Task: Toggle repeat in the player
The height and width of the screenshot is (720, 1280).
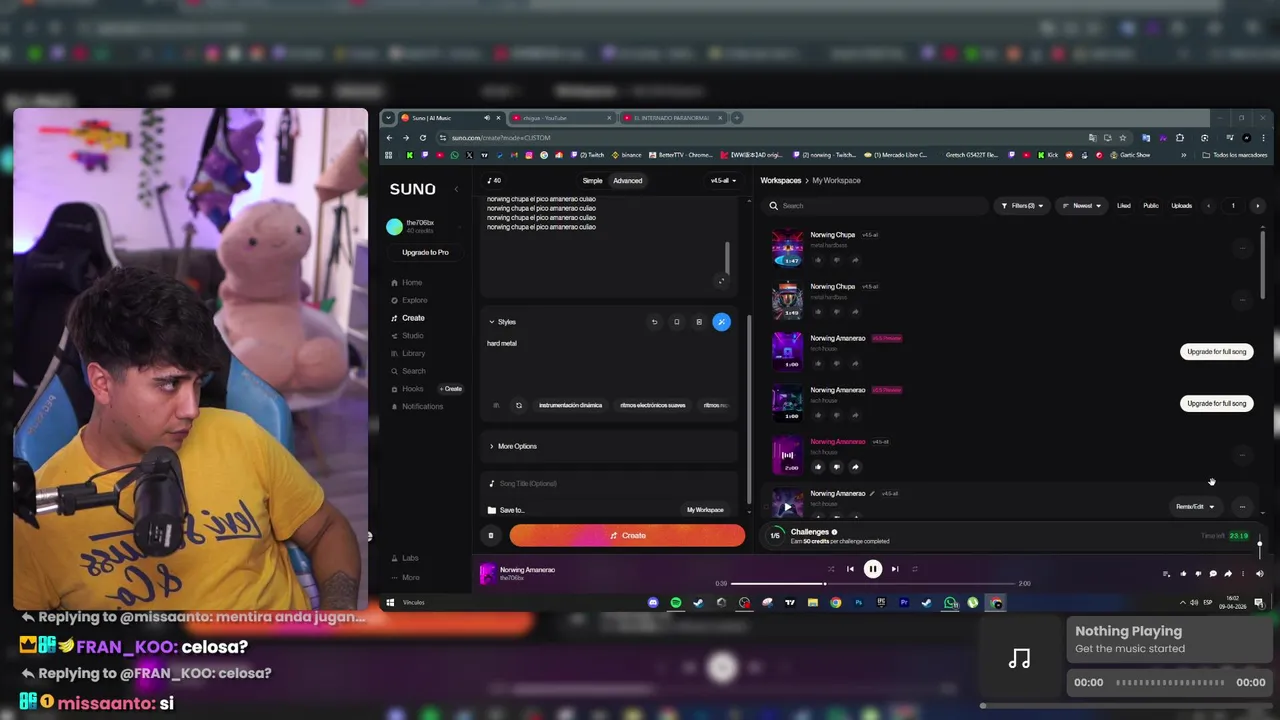Action: (914, 569)
